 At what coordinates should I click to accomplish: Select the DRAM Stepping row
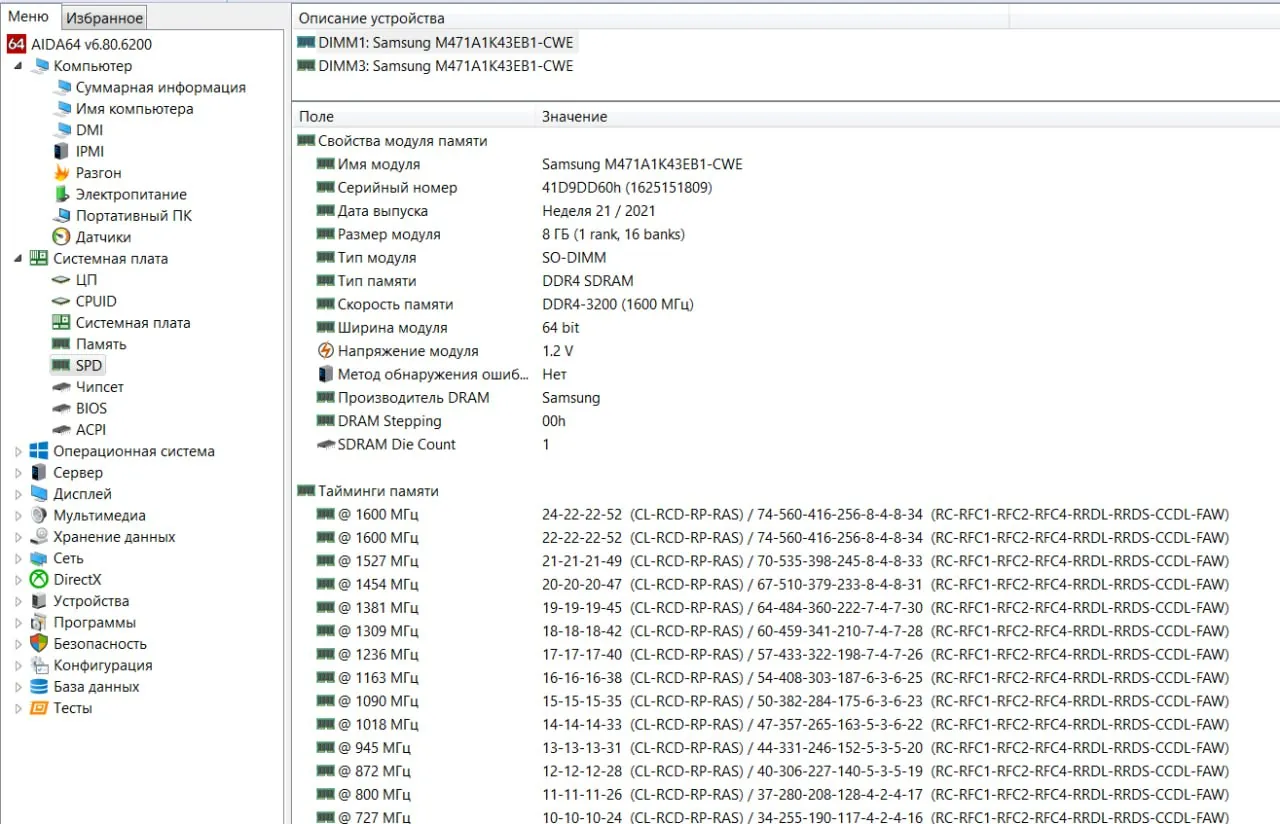786,421
